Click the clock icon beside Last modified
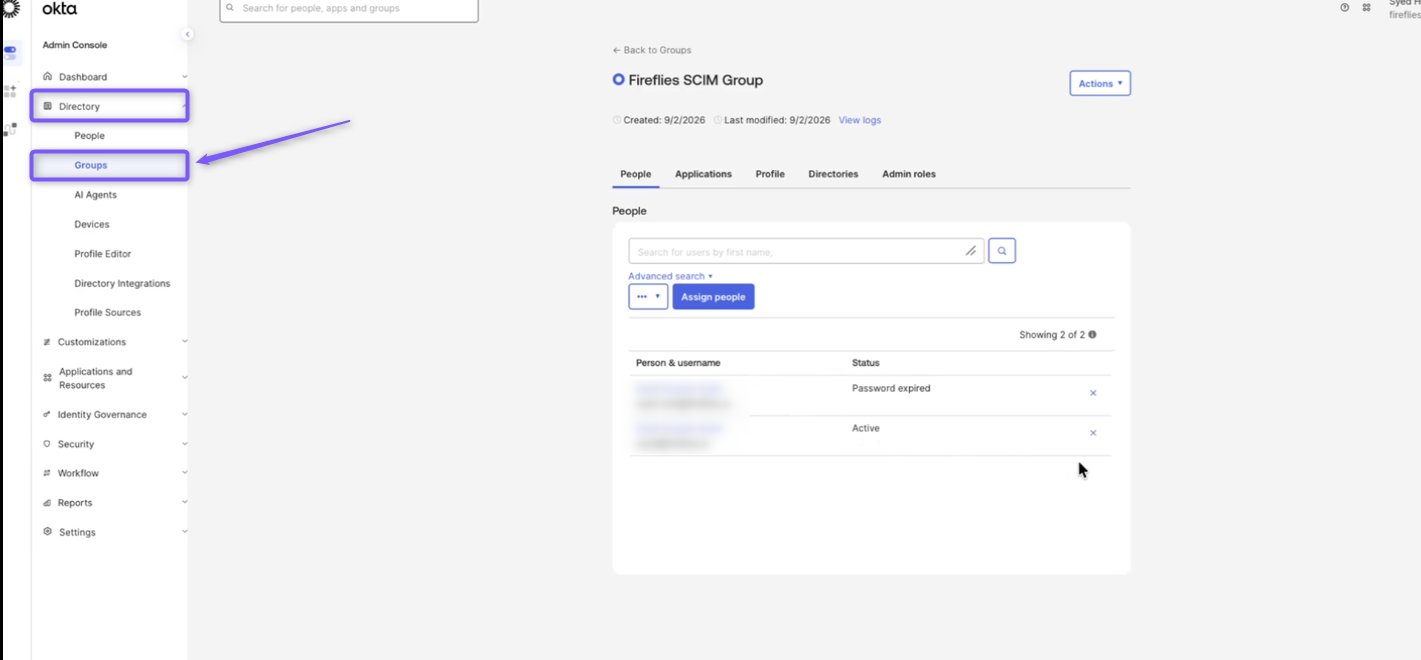 pyautogui.click(x=718, y=120)
